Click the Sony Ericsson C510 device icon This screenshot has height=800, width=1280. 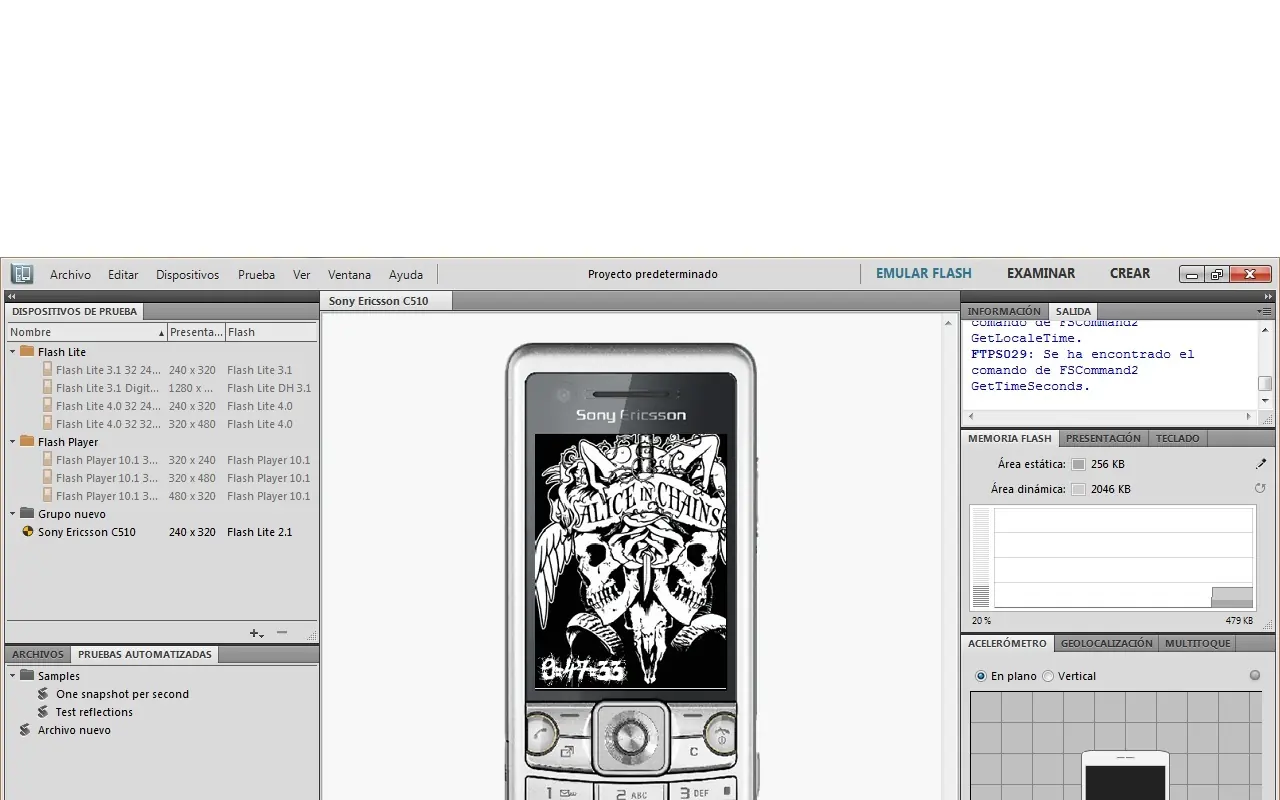28,532
